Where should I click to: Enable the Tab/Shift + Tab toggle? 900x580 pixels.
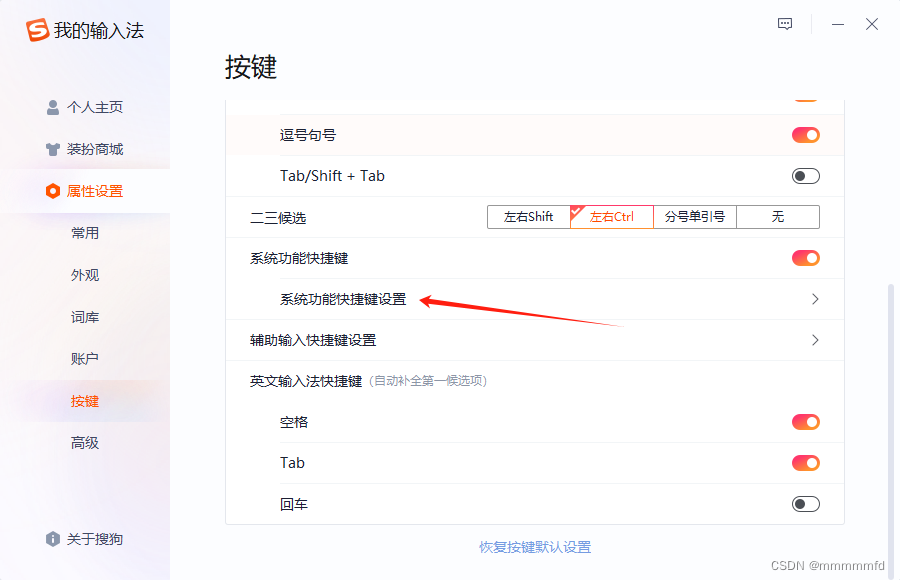tap(806, 176)
